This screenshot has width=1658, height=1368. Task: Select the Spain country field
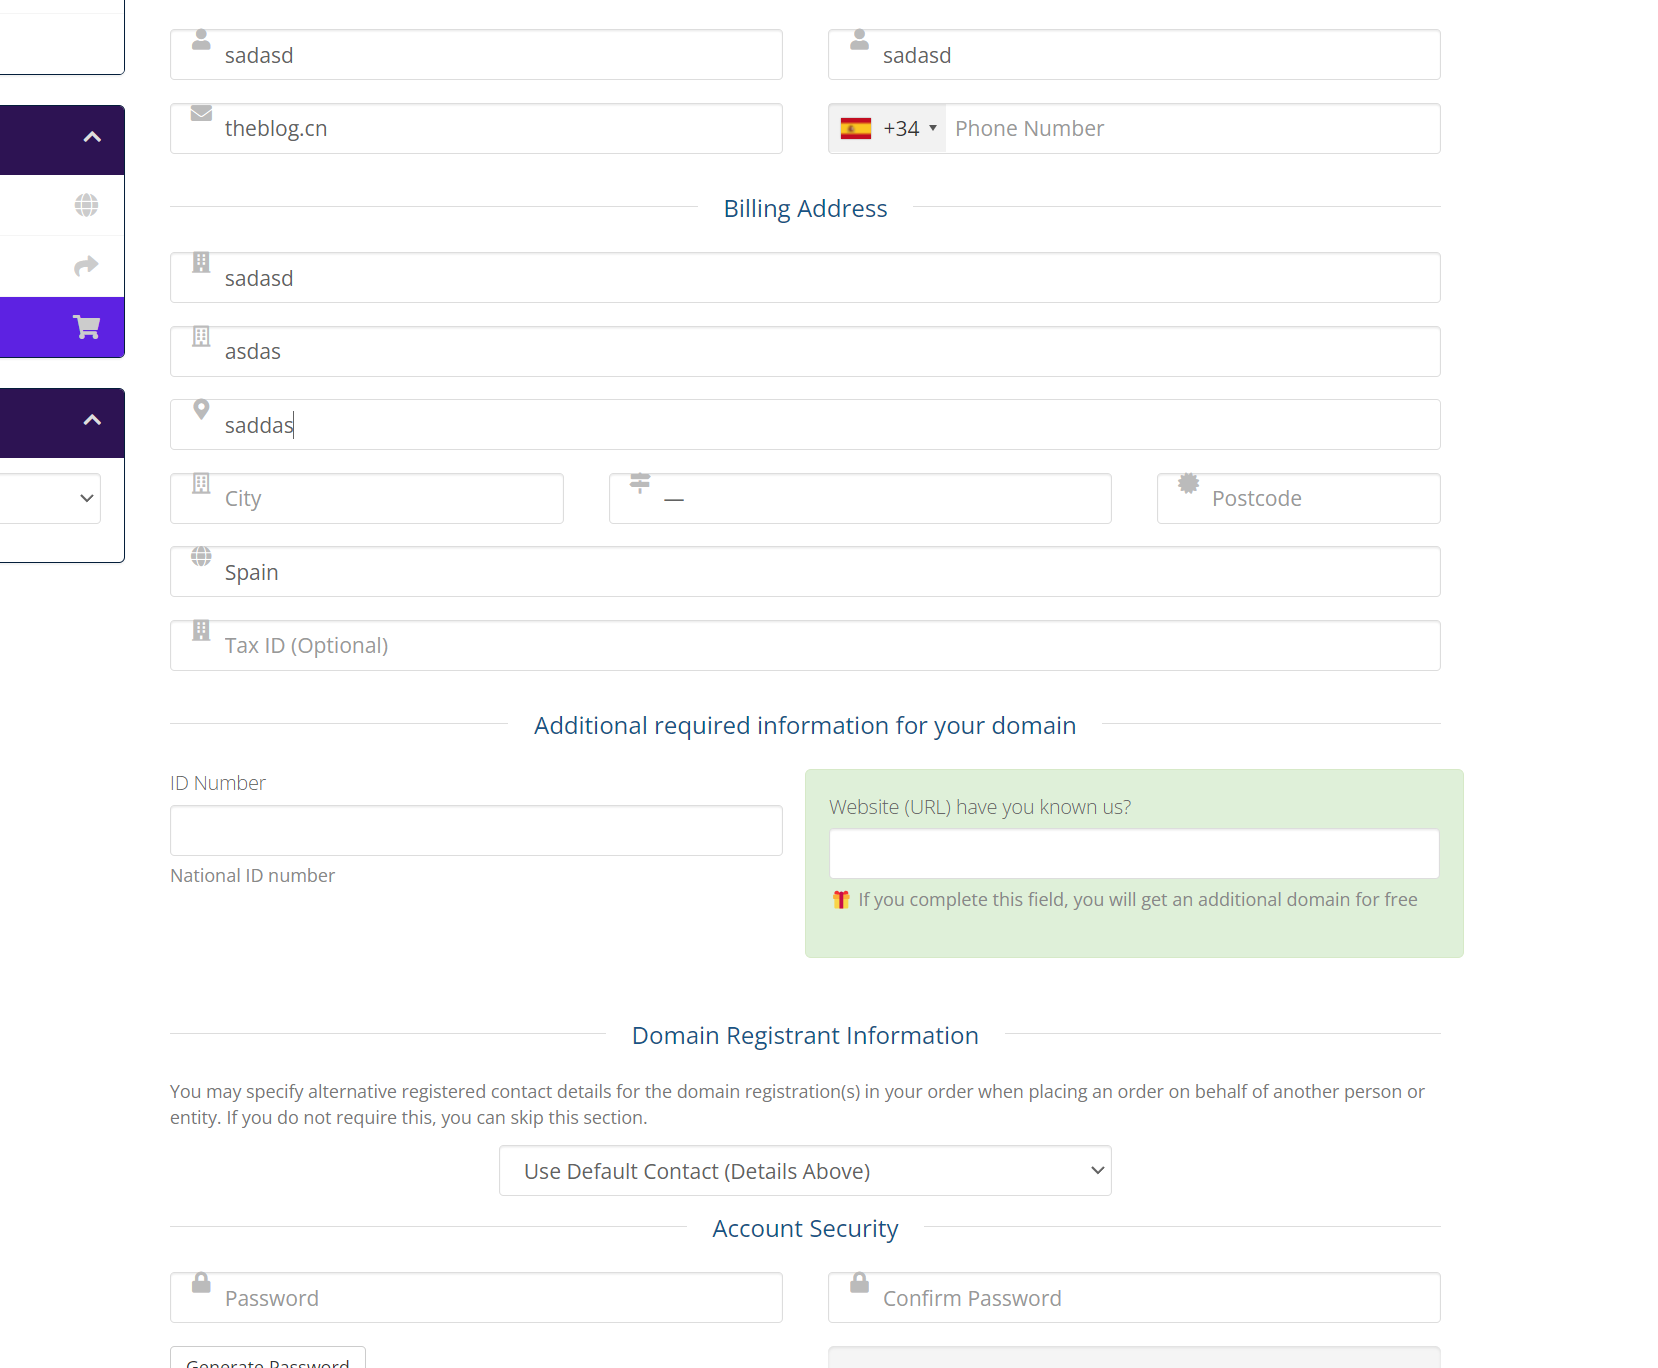[x=805, y=572]
